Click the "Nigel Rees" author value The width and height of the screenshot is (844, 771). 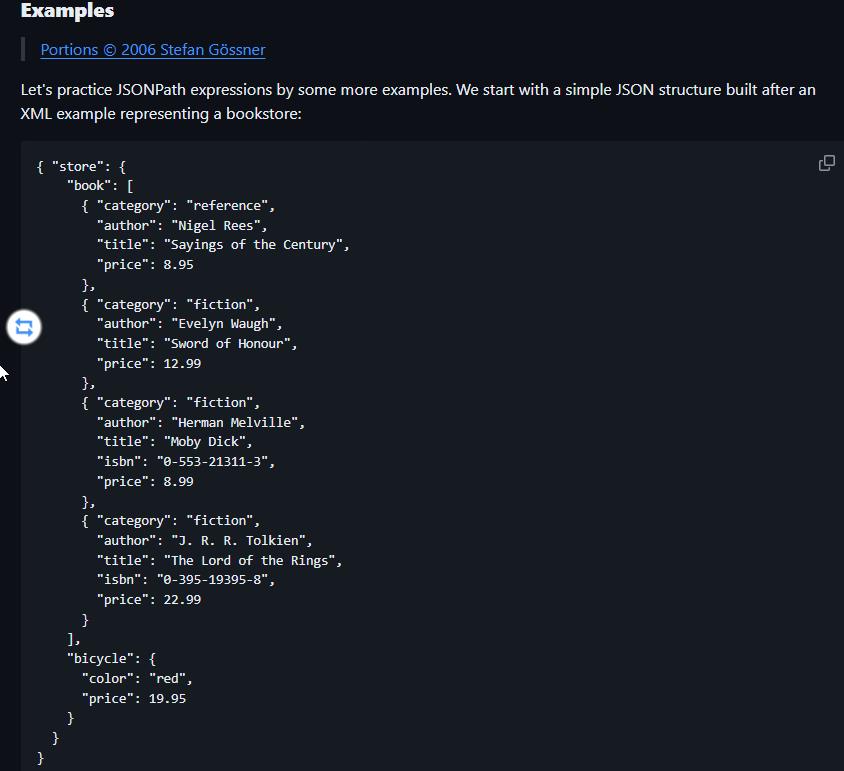coord(217,225)
